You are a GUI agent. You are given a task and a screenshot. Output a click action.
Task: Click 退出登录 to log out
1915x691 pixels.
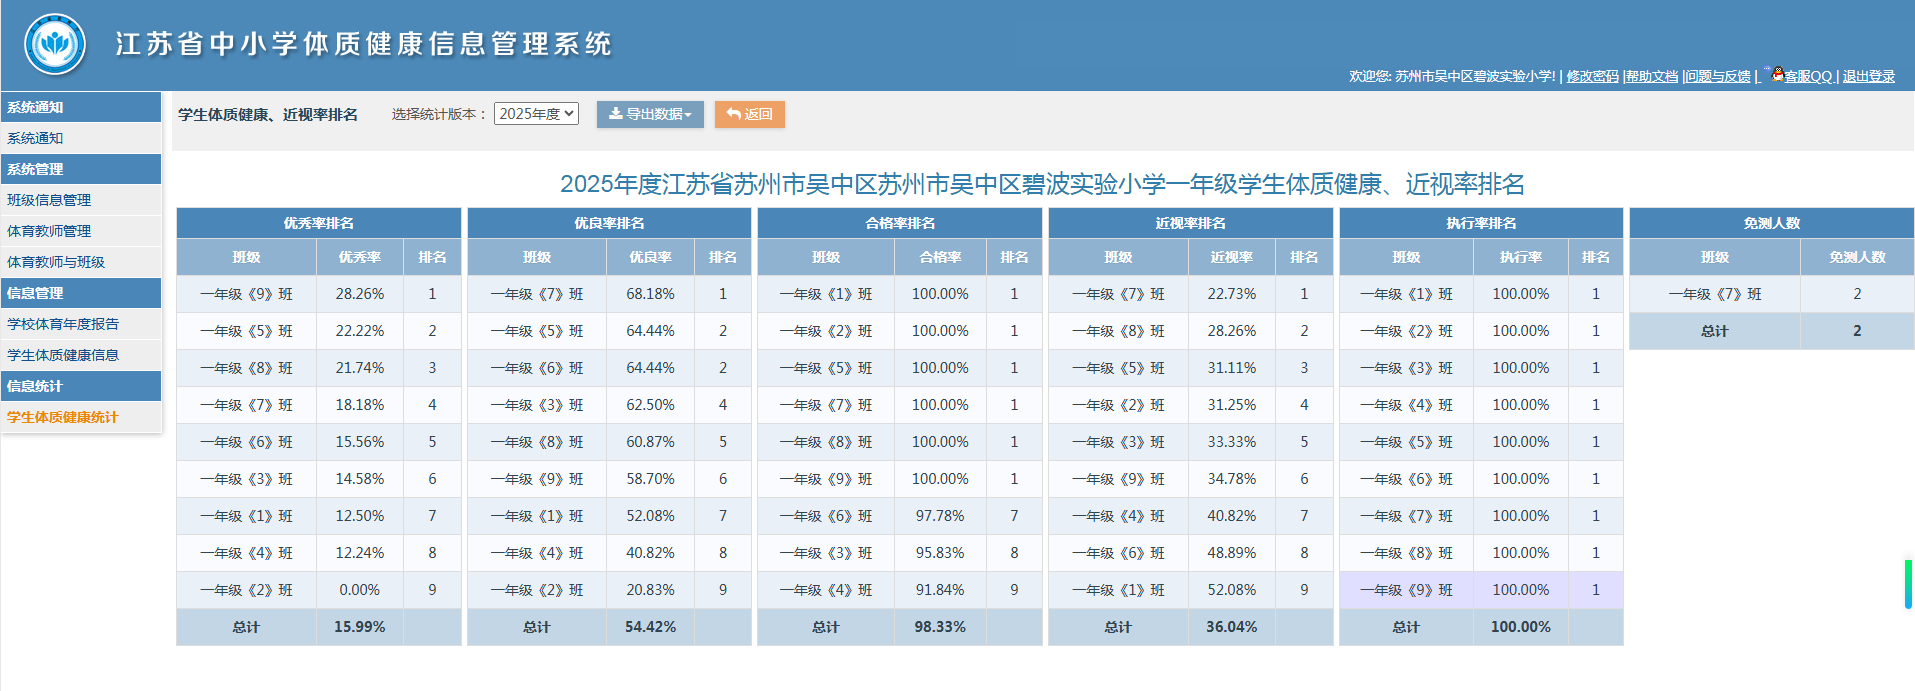(1868, 76)
